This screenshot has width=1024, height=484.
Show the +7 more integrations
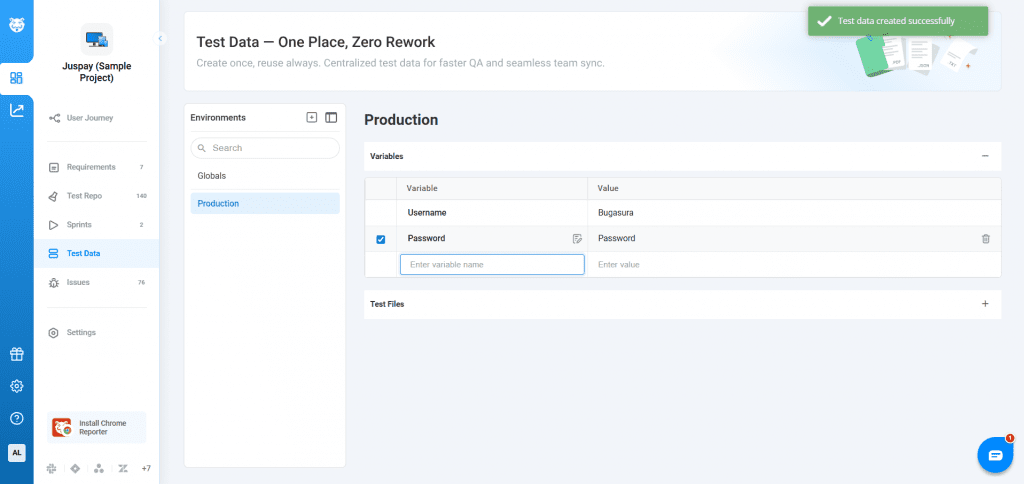point(146,468)
